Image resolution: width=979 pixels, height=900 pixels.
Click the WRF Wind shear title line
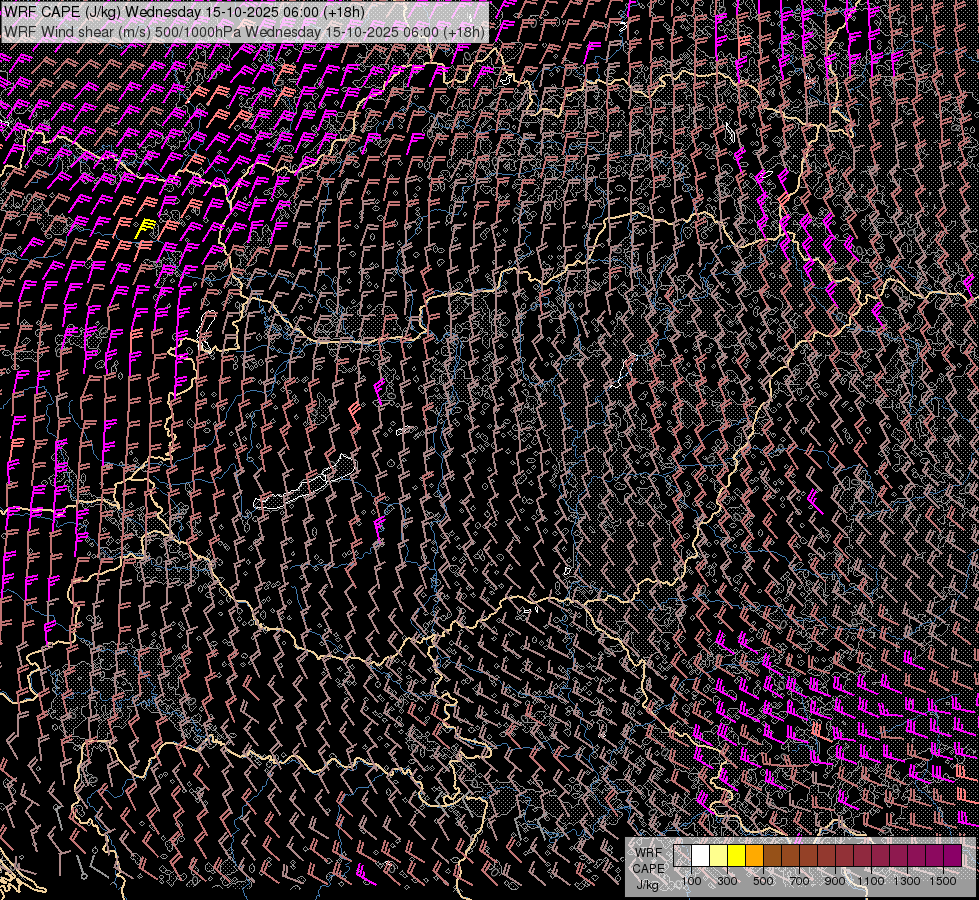pyautogui.click(x=244, y=31)
